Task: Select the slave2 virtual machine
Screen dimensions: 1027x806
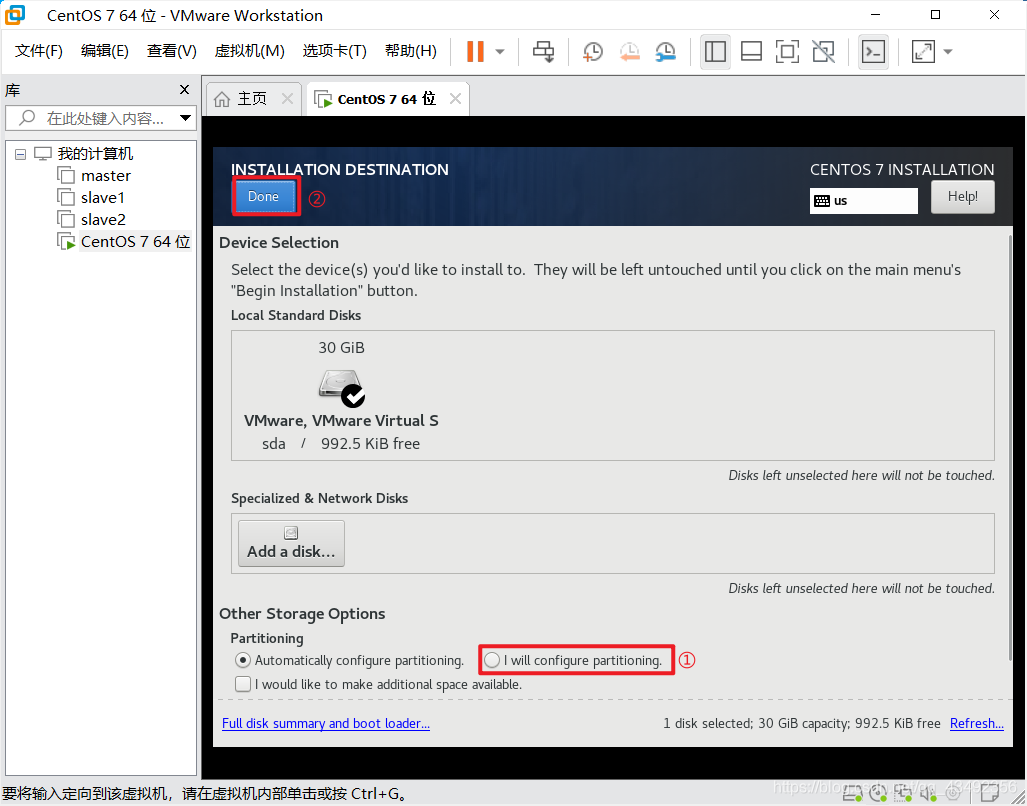Action: coord(91,219)
